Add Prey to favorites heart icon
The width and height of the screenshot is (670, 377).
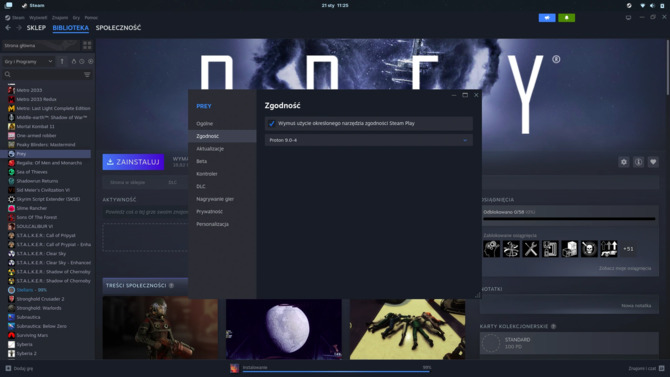pyautogui.click(x=653, y=162)
